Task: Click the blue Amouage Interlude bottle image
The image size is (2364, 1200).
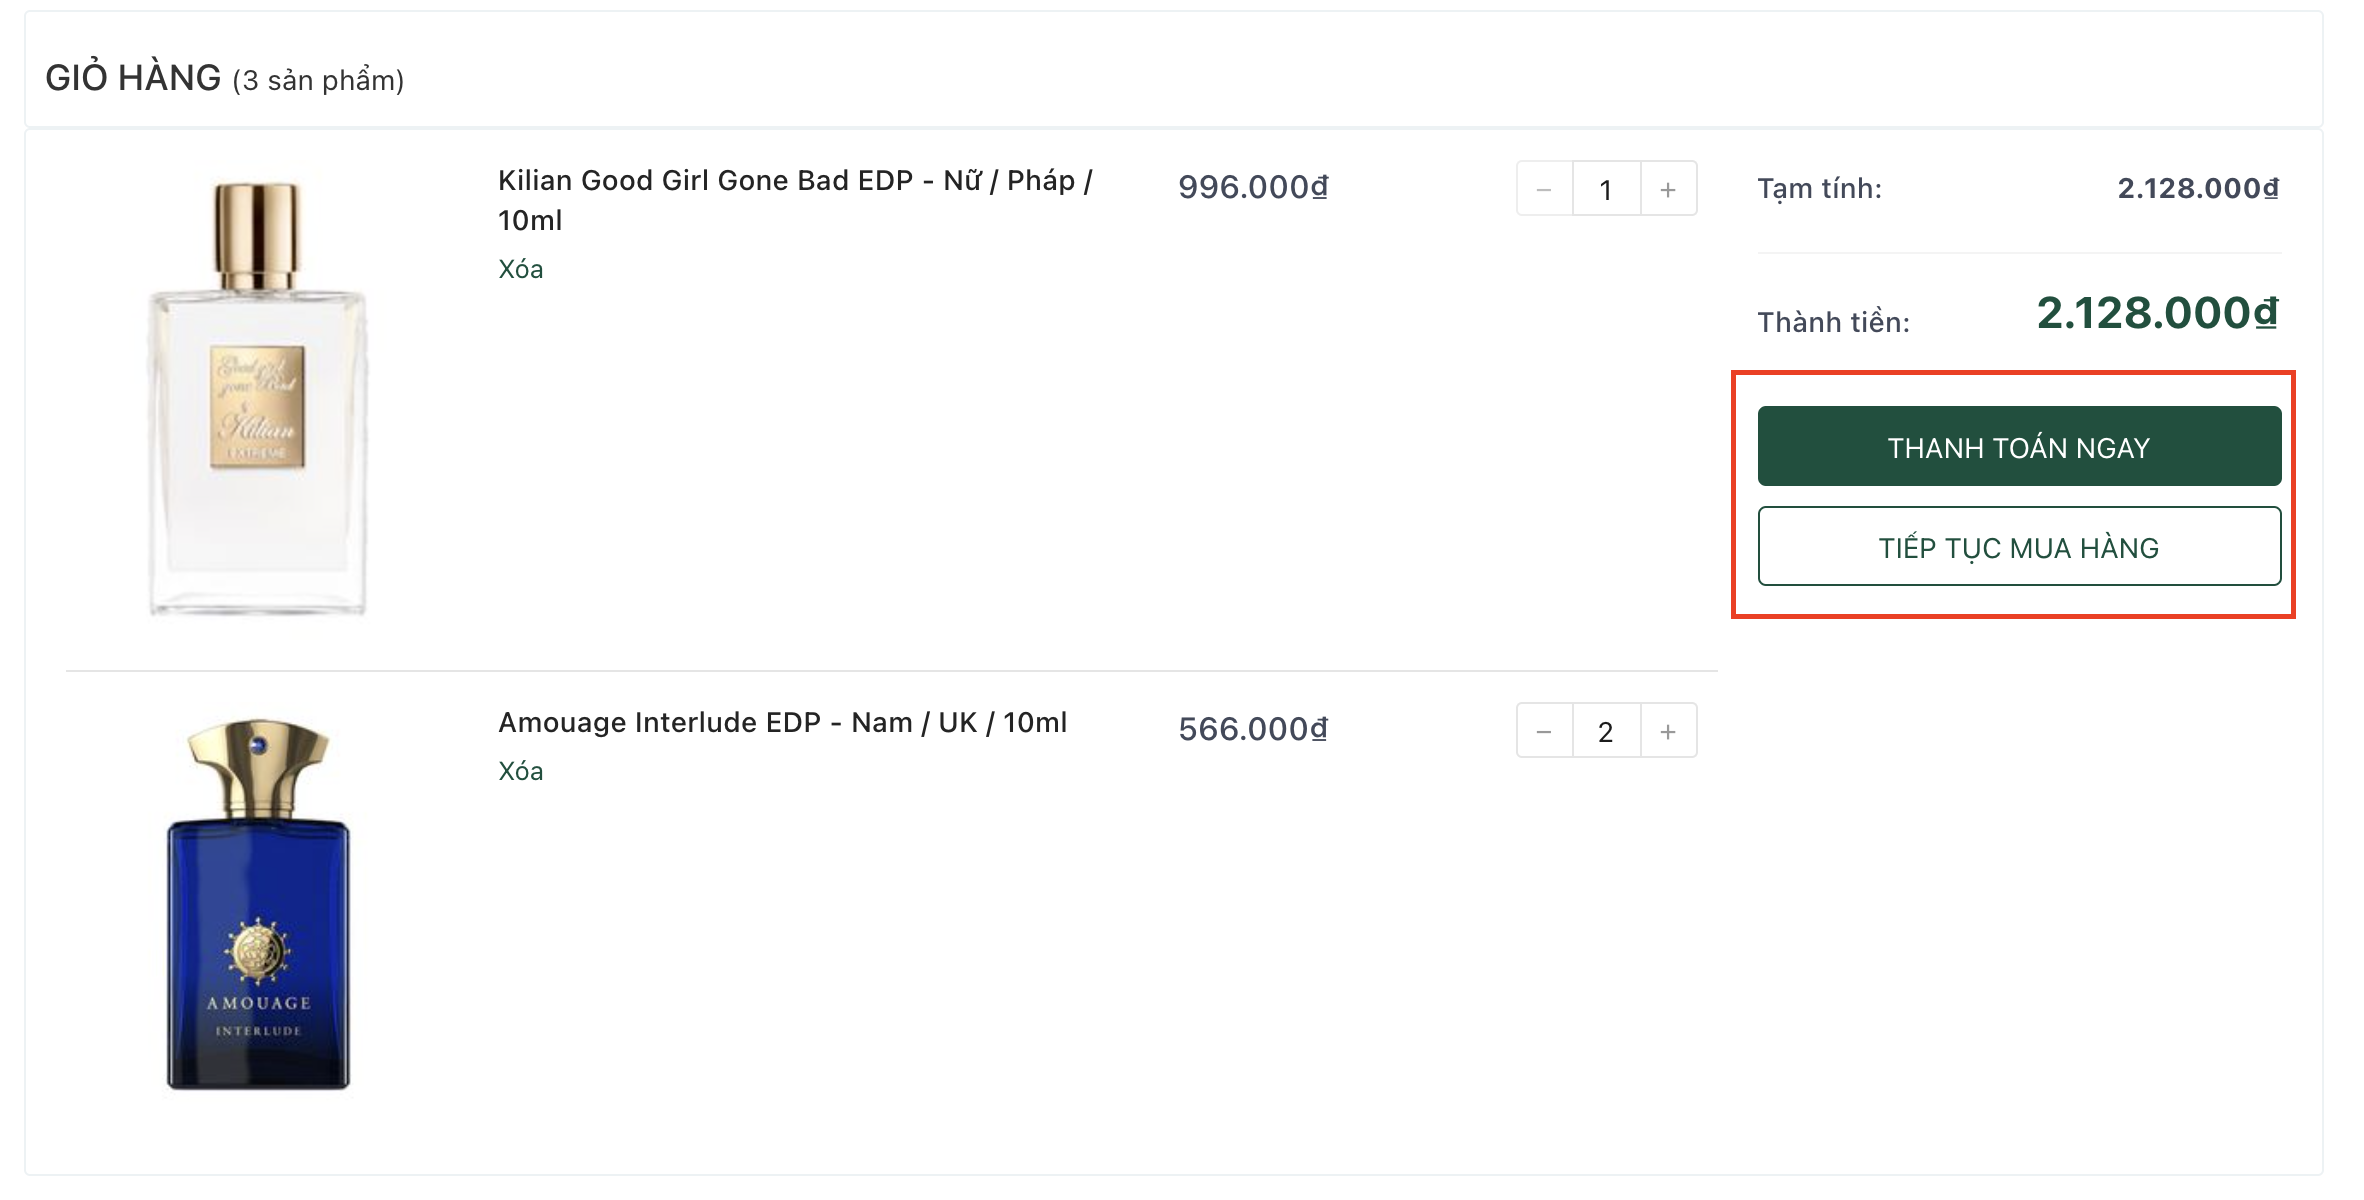Action: (x=258, y=904)
